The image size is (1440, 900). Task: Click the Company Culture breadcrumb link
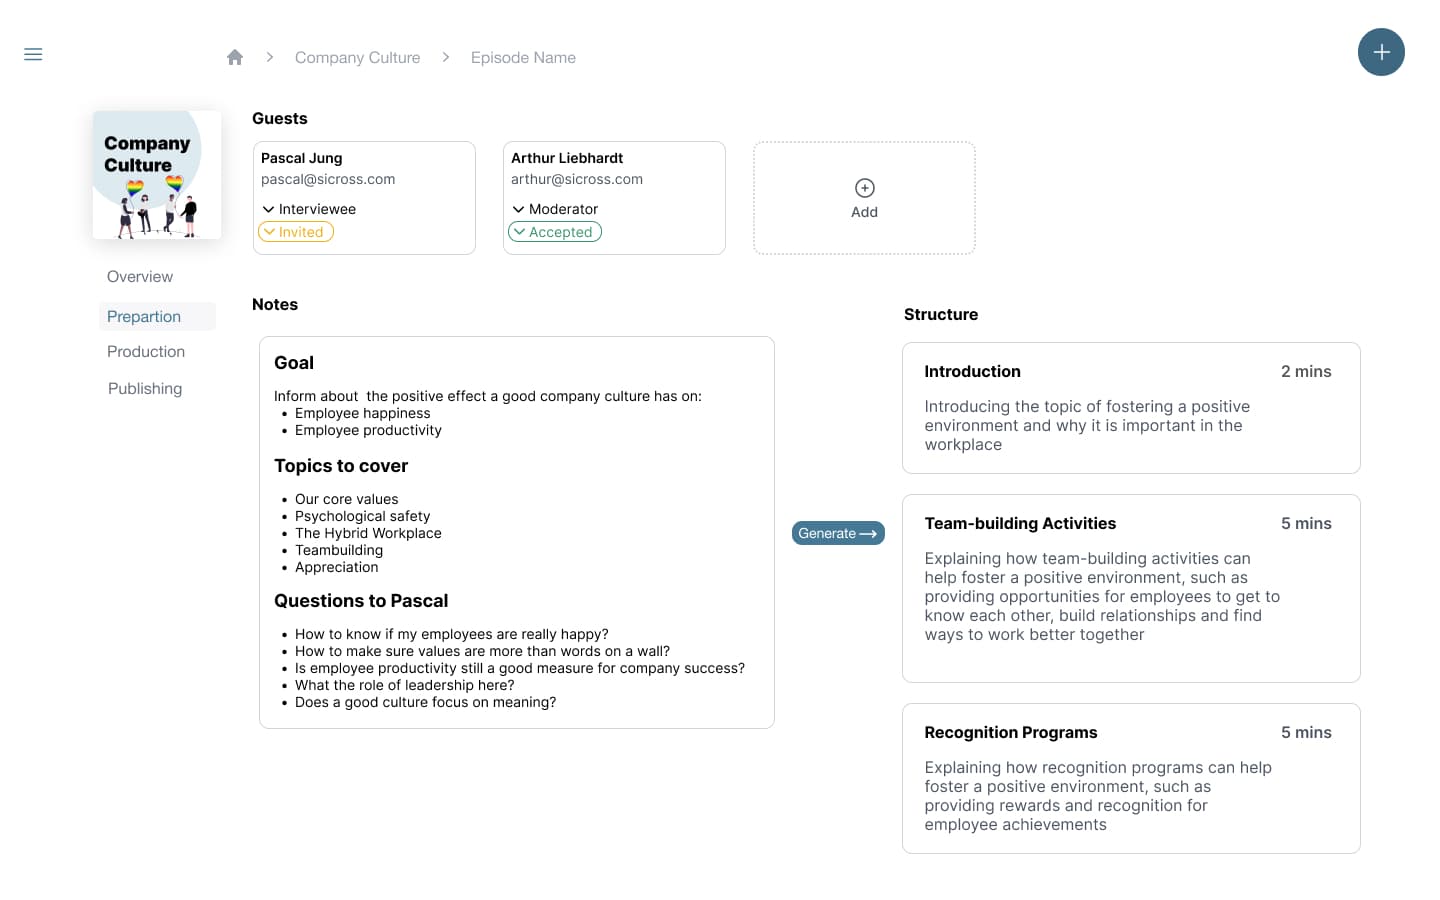(x=357, y=58)
